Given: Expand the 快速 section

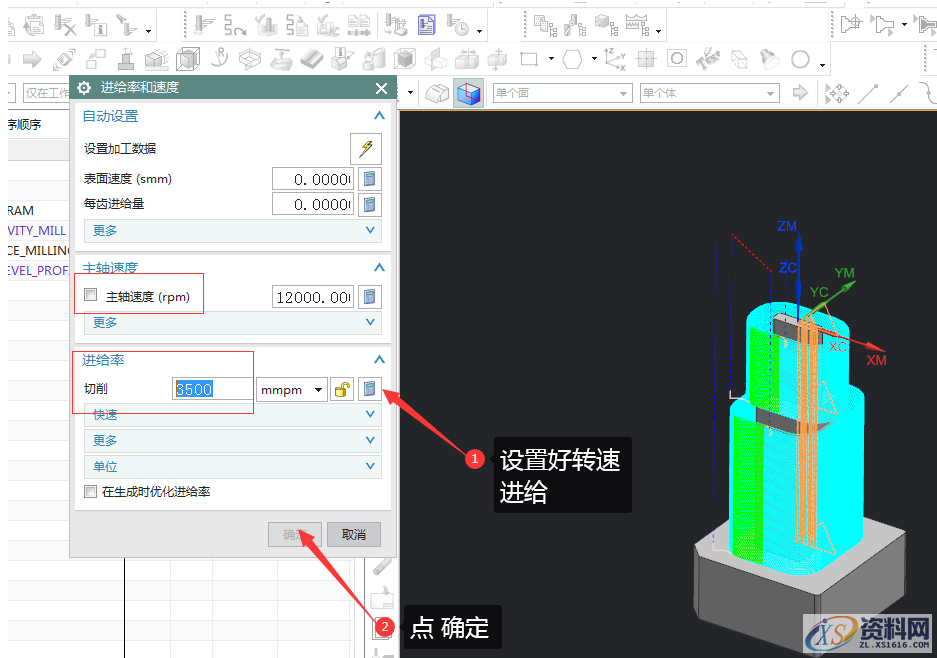Looking at the screenshot, I should (x=232, y=415).
